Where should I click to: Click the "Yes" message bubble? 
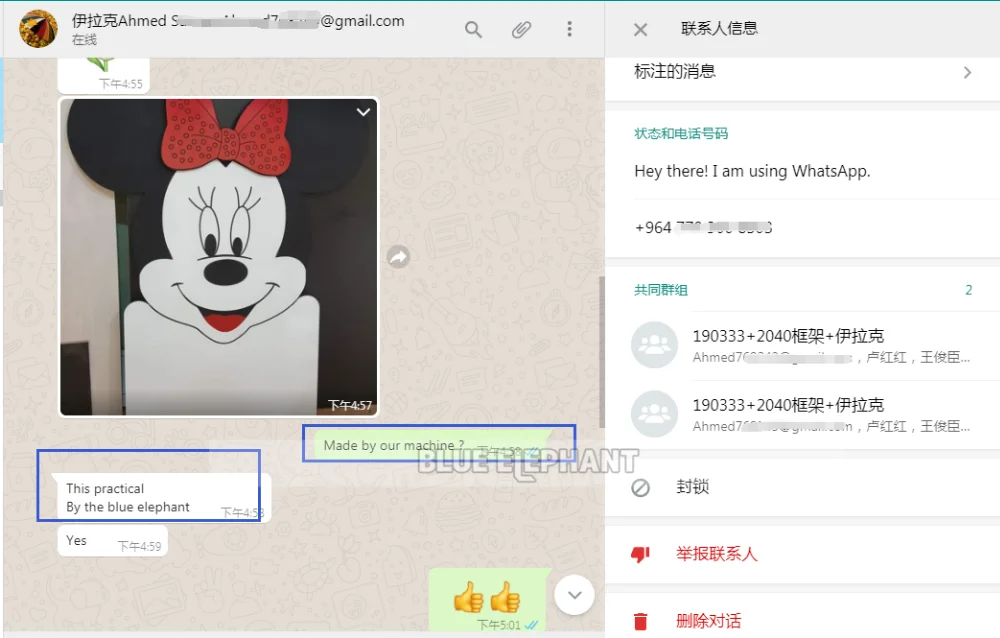113,541
